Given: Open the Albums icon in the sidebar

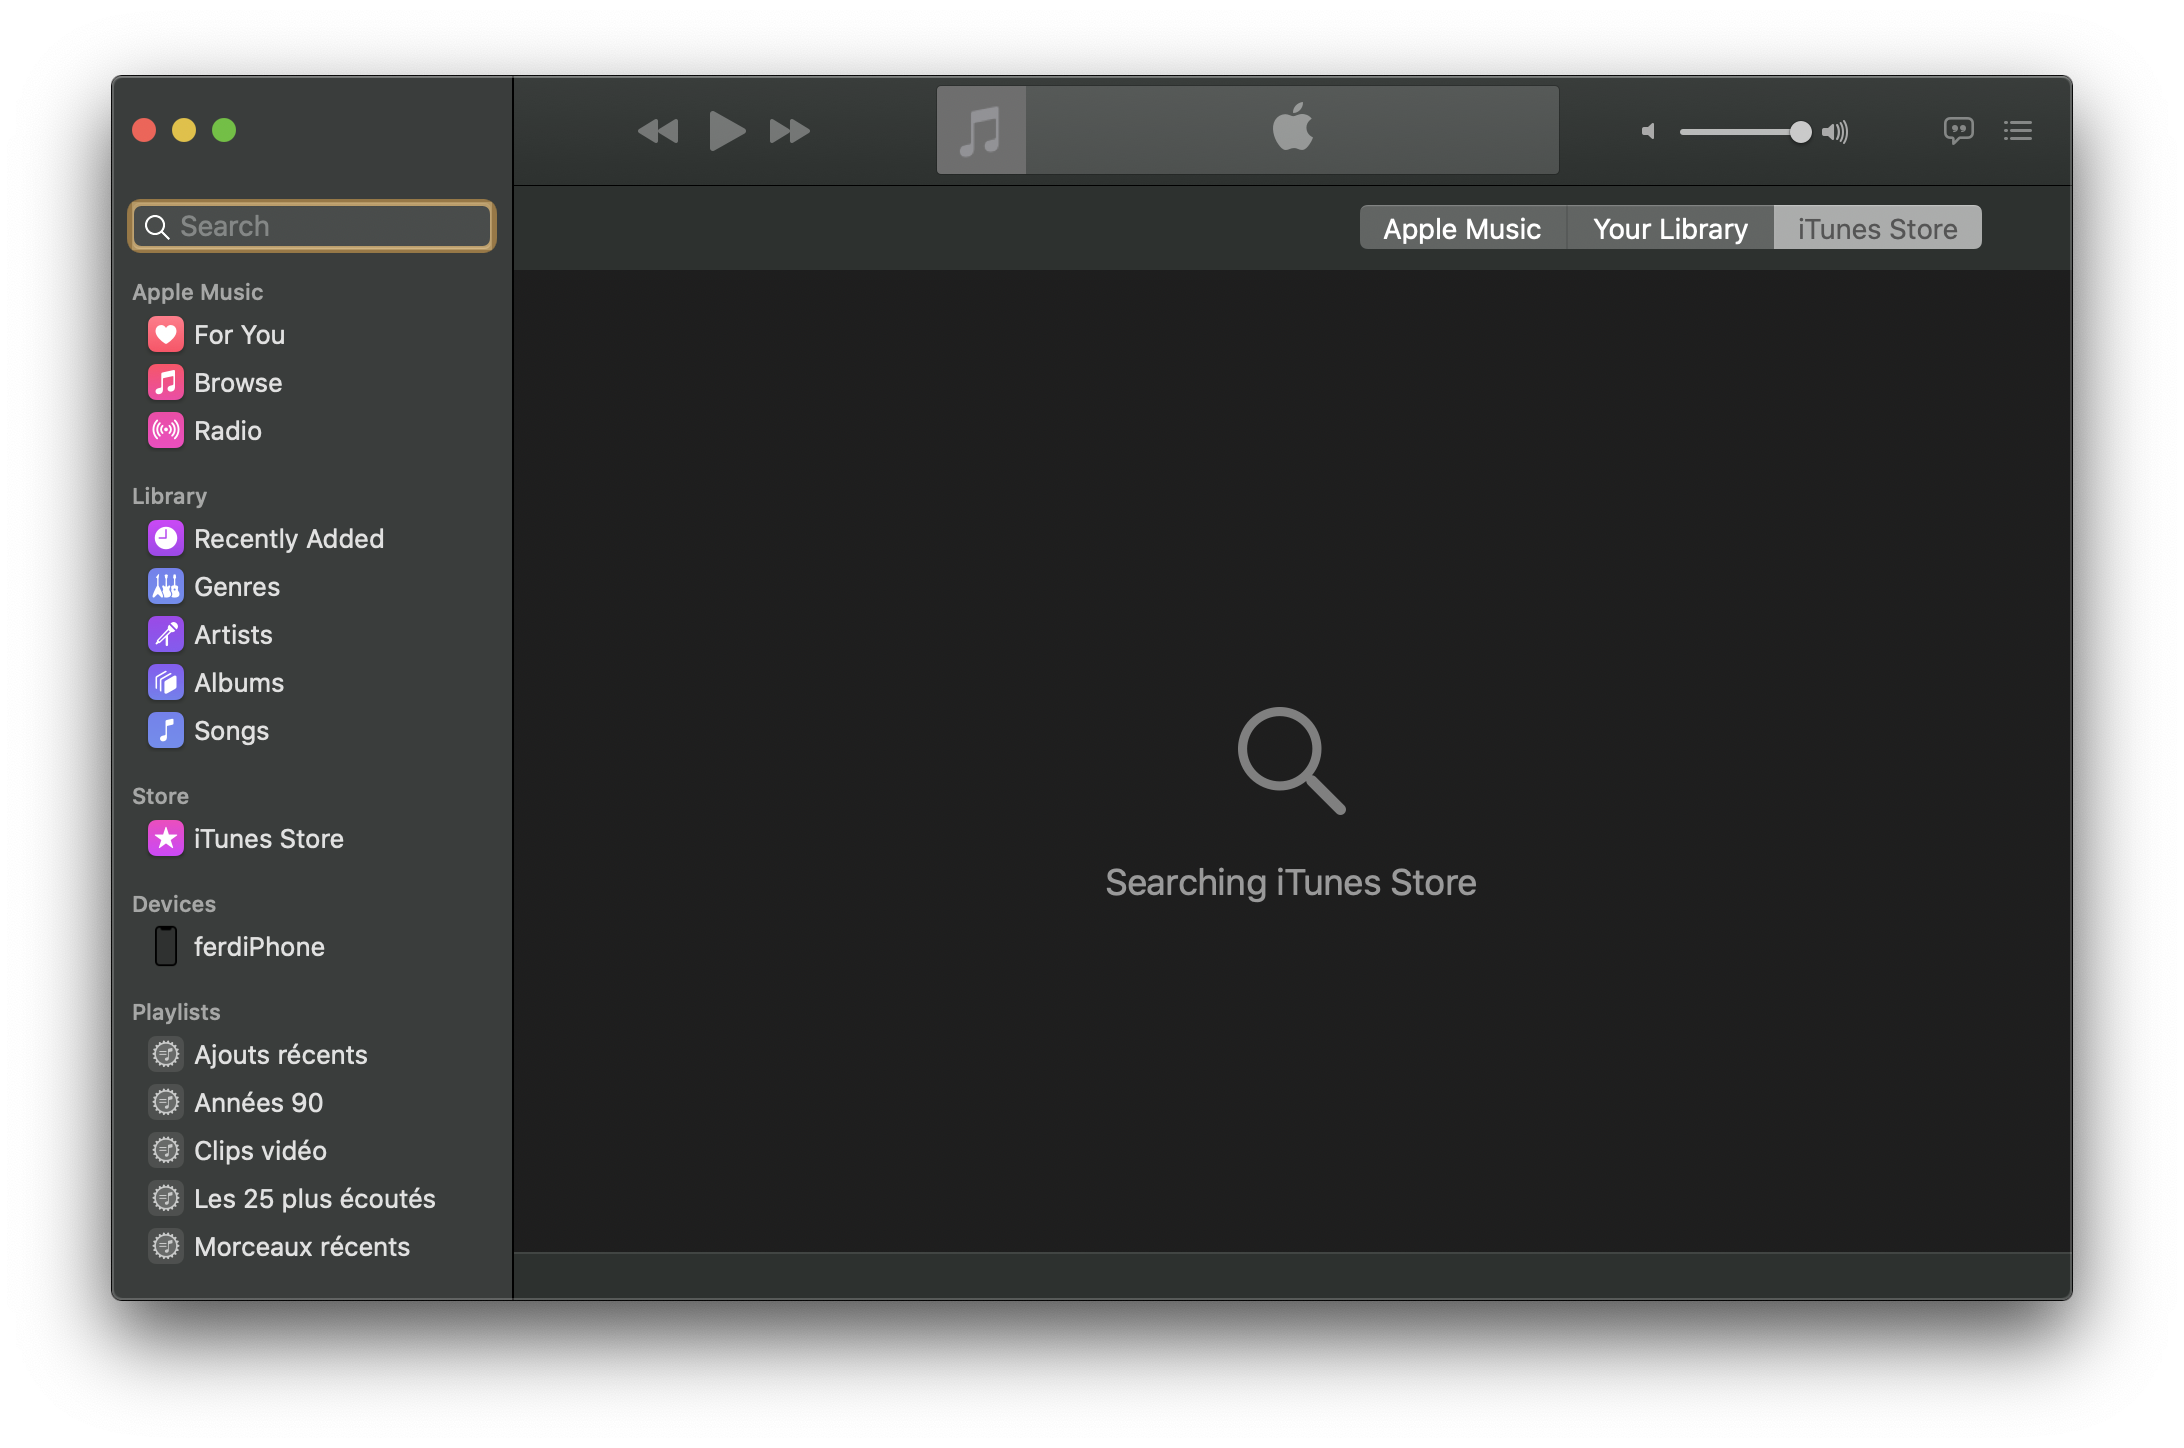Looking at the screenshot, I should pos(165,683).
